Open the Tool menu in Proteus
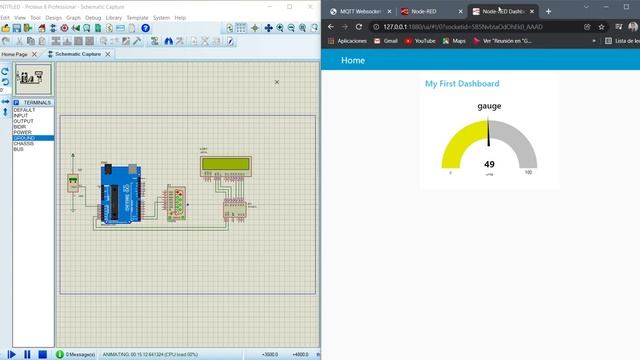The width and height of the screenshot is (640, 360). coord(36,18)
